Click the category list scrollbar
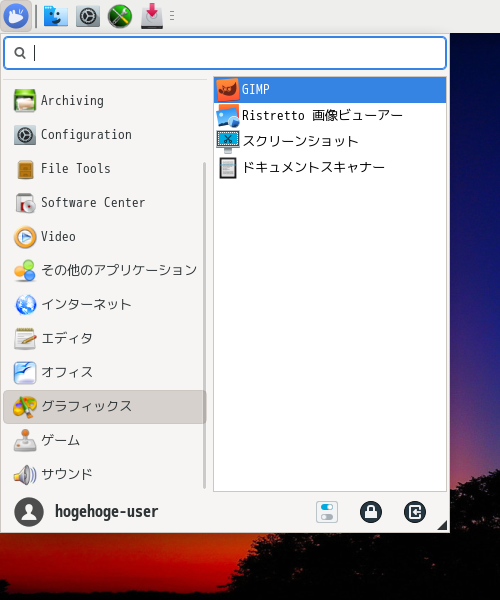Viewport: 500px width, 600px height. [204, 325]
